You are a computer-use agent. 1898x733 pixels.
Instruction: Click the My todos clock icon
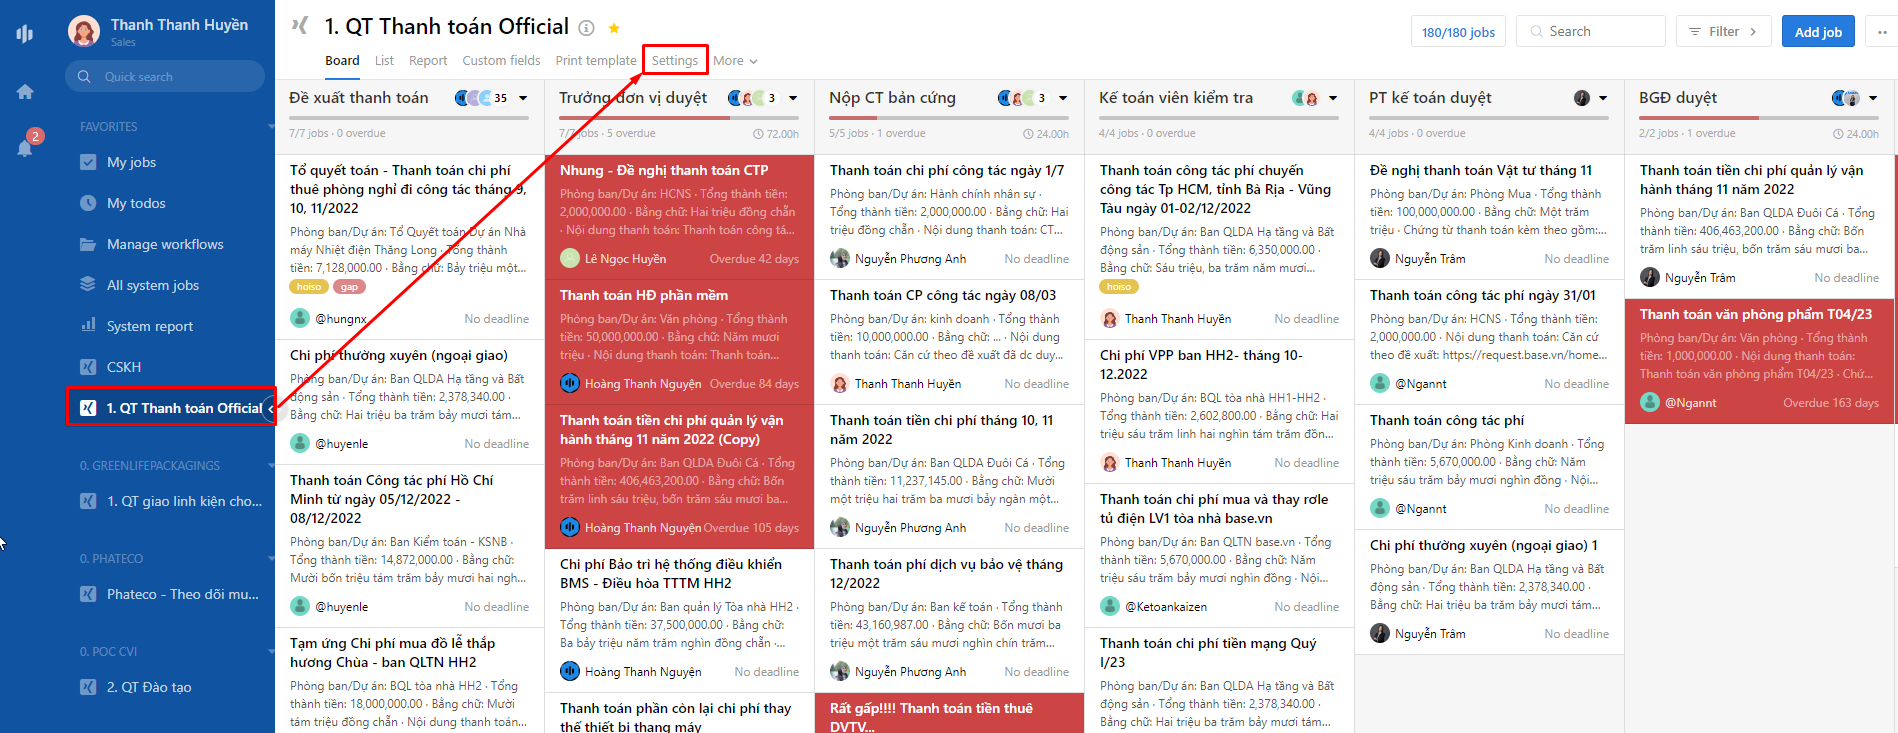point(88,203)
